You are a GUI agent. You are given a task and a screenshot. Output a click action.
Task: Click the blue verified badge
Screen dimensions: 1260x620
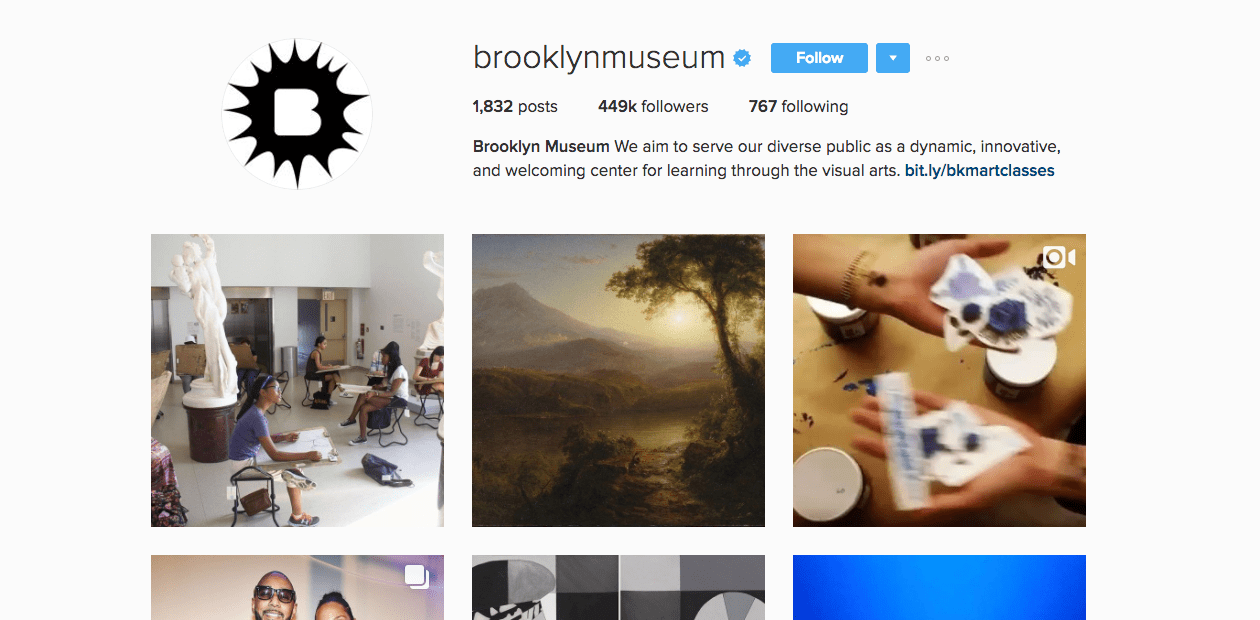pyautogui.click(x=742, y=58)
